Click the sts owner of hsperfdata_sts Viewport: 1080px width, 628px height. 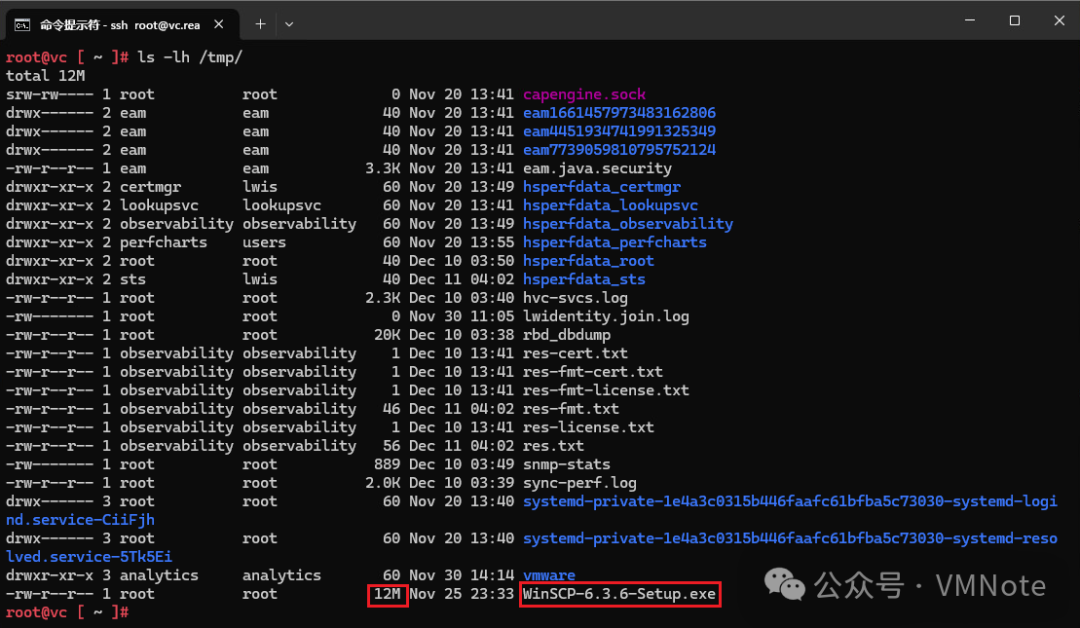(133, 280)
